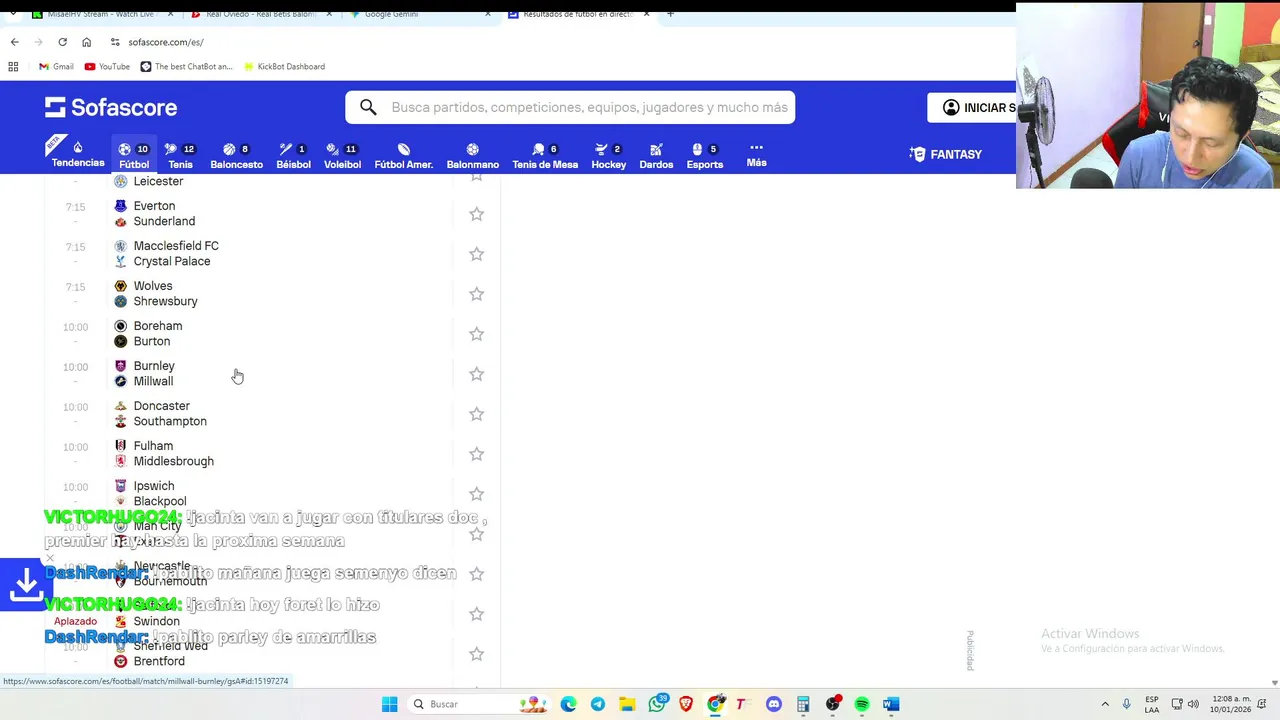Click the Sofascore logo

coord(111,107)
